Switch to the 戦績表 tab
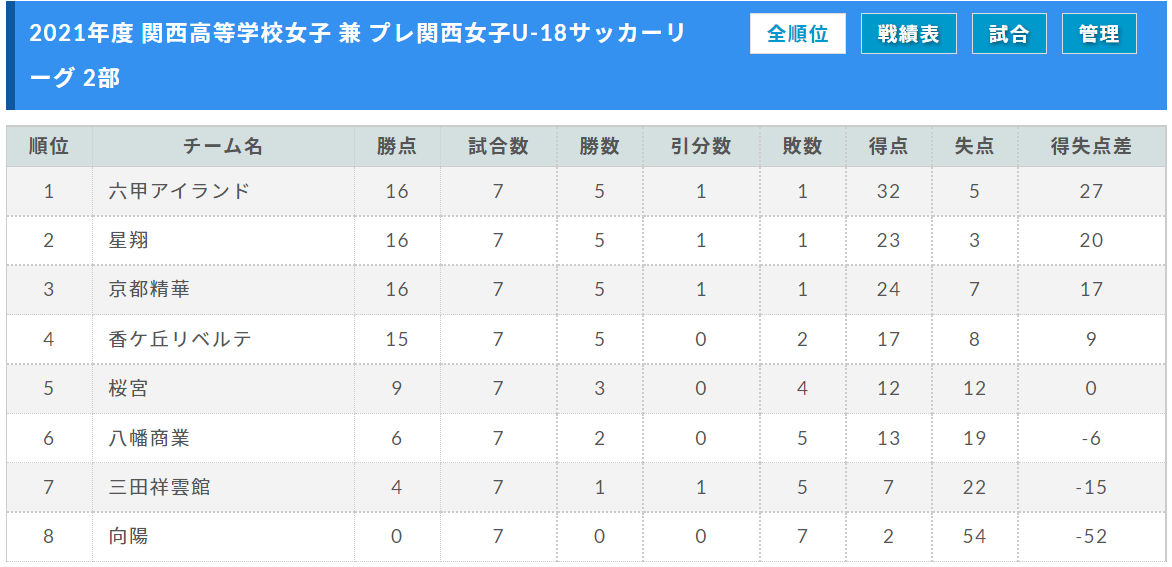1172x567 pixels. point(909,34)
